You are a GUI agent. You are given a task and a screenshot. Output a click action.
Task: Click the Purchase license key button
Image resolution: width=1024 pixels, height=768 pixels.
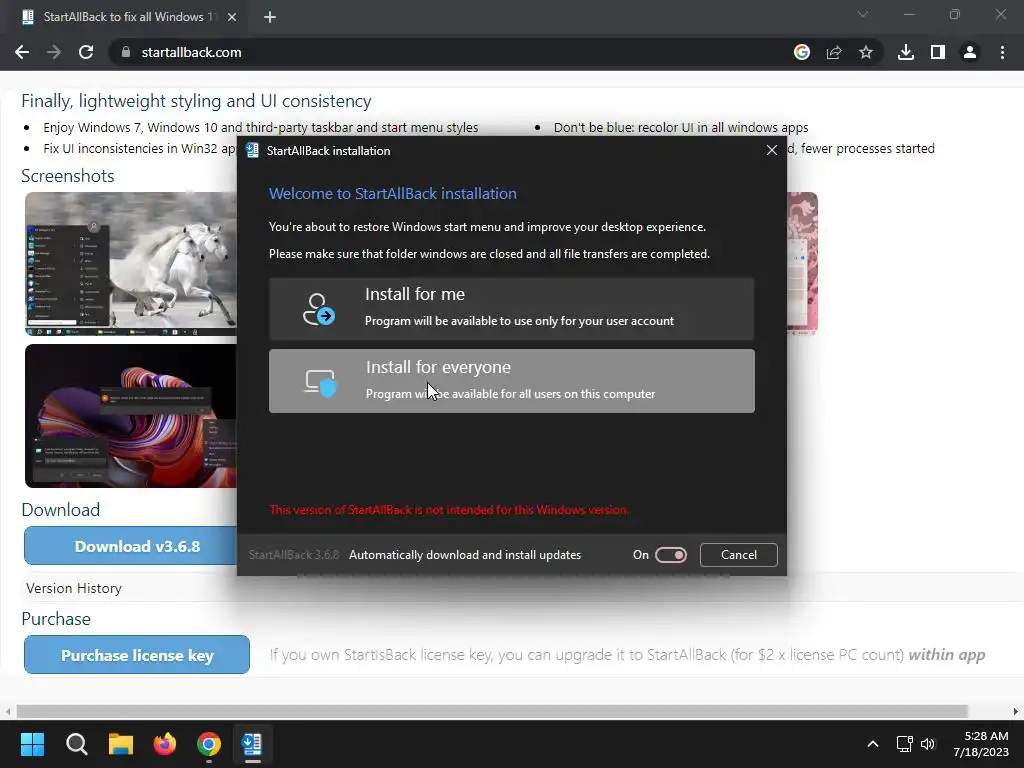pos(136,654)
